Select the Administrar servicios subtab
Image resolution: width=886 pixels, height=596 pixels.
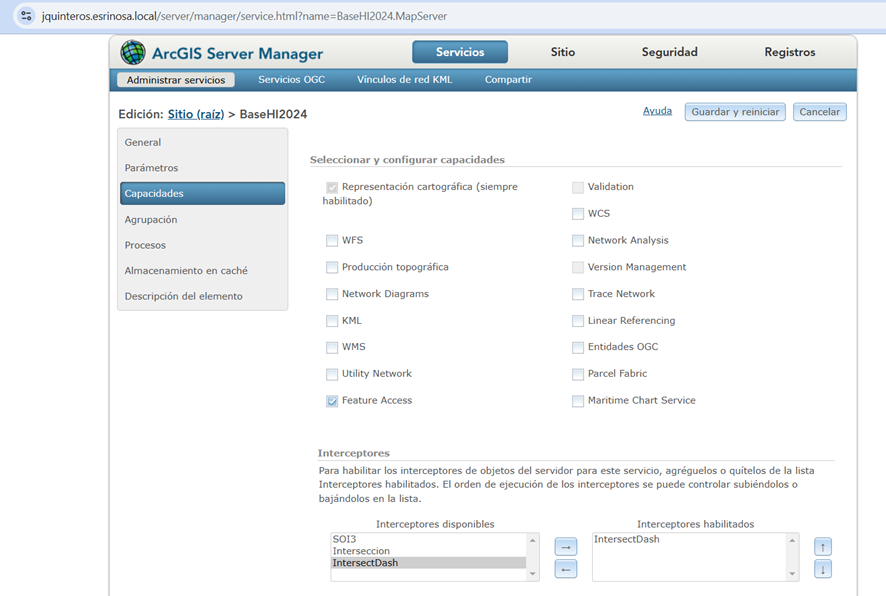point(176,80)
